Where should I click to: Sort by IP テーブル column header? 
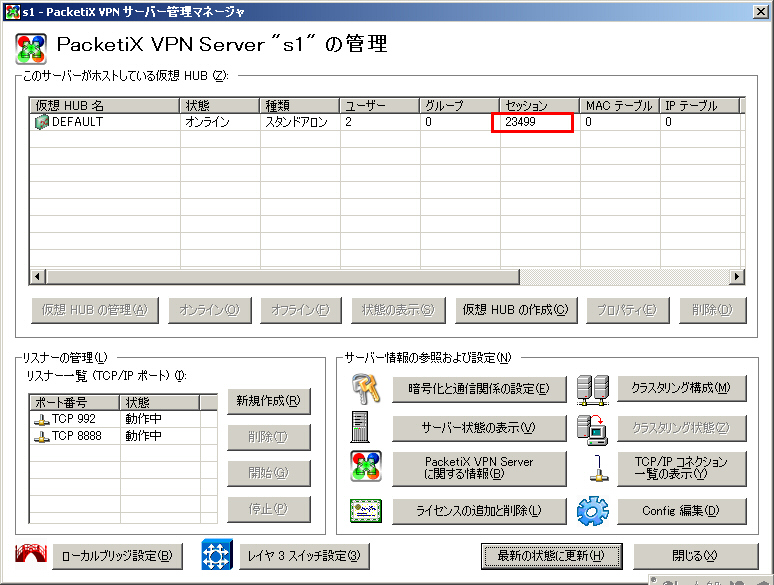(699, 105)
